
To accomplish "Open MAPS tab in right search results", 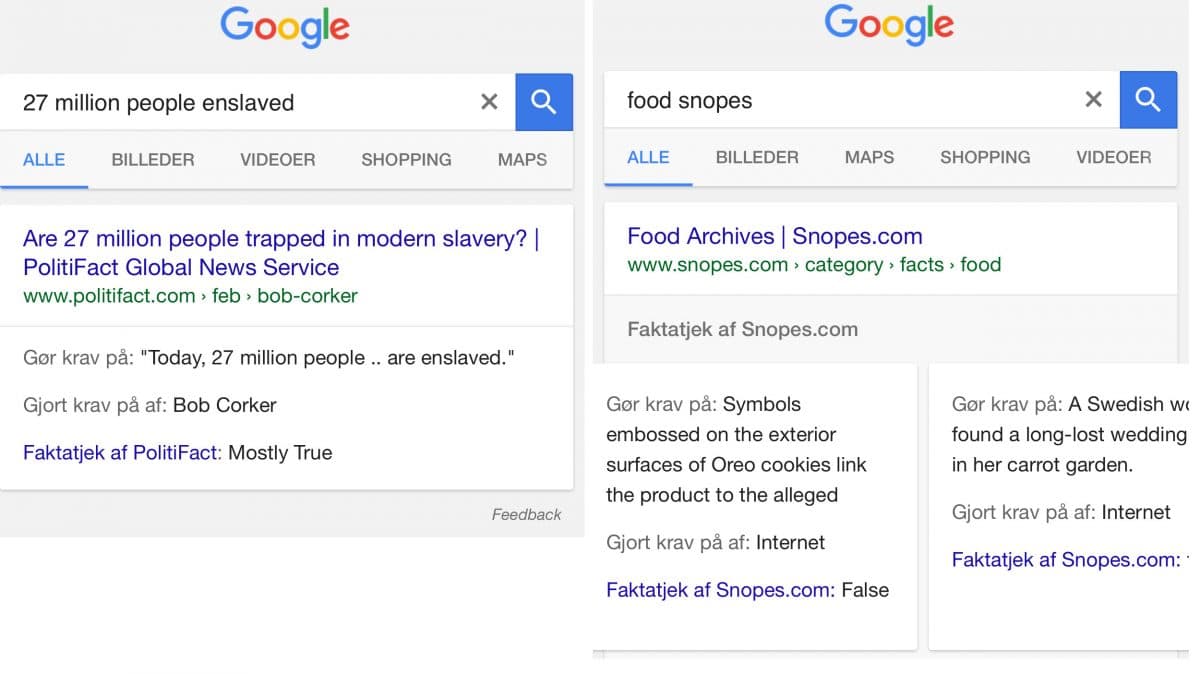I will coord(869,158).
